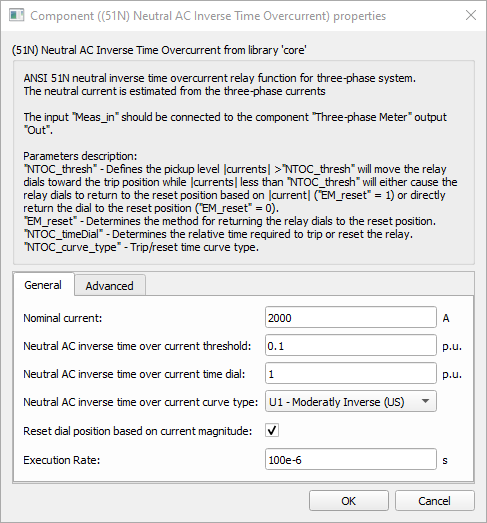Screen dimensions: 487x523
Task: Confirm the settings with the OK button
Action: pos(349,500)
